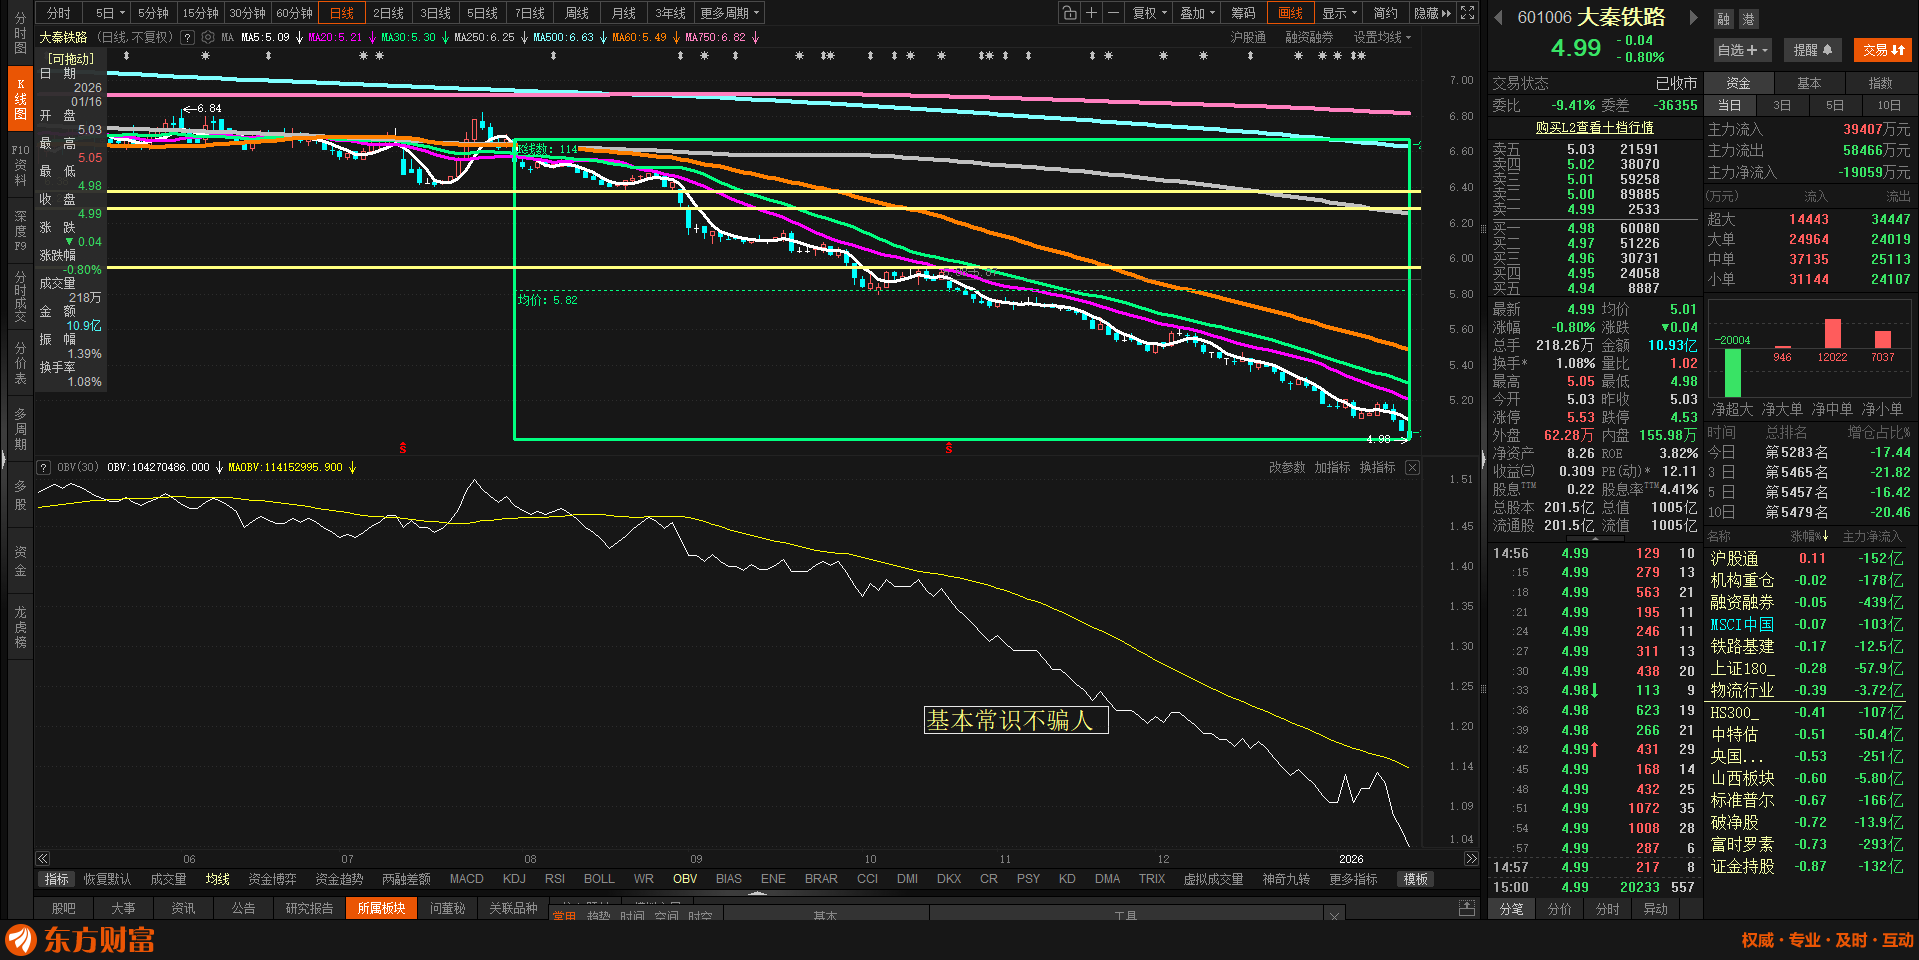The image size is (1919, 960).
Task: Open 基本 tab in right panel
Action: pos(1809,83)
